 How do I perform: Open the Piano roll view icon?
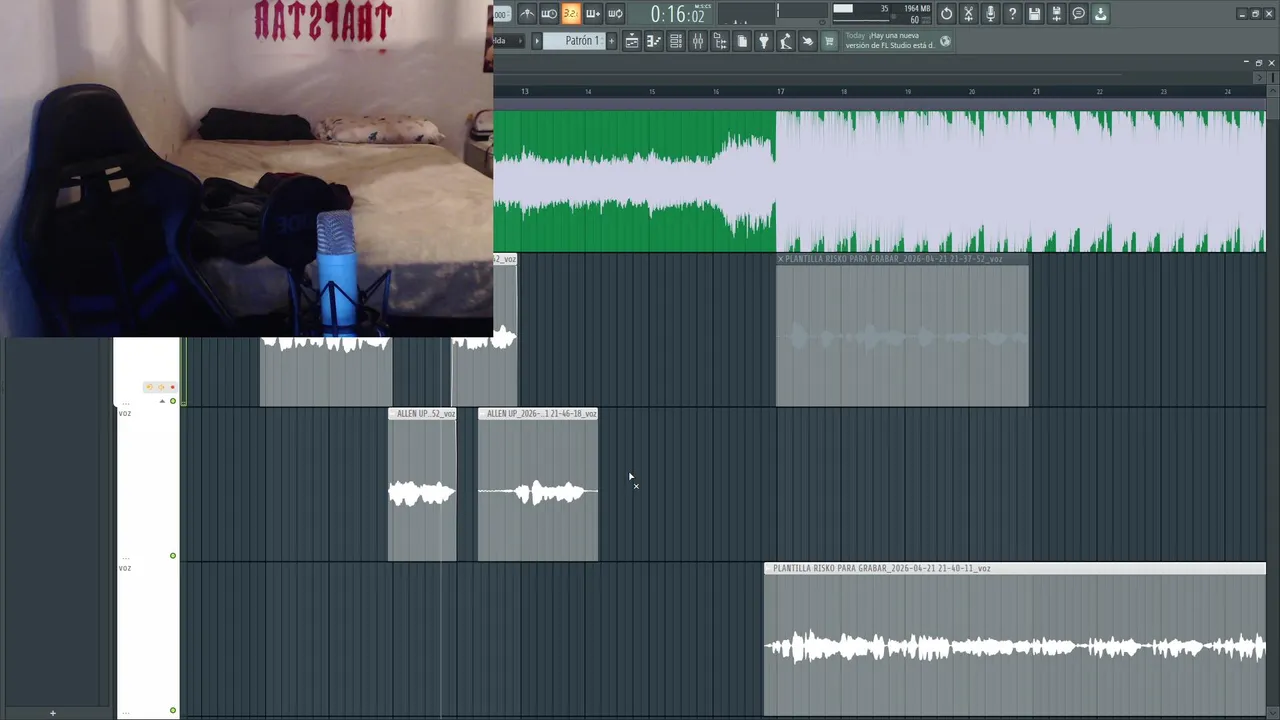654,41
